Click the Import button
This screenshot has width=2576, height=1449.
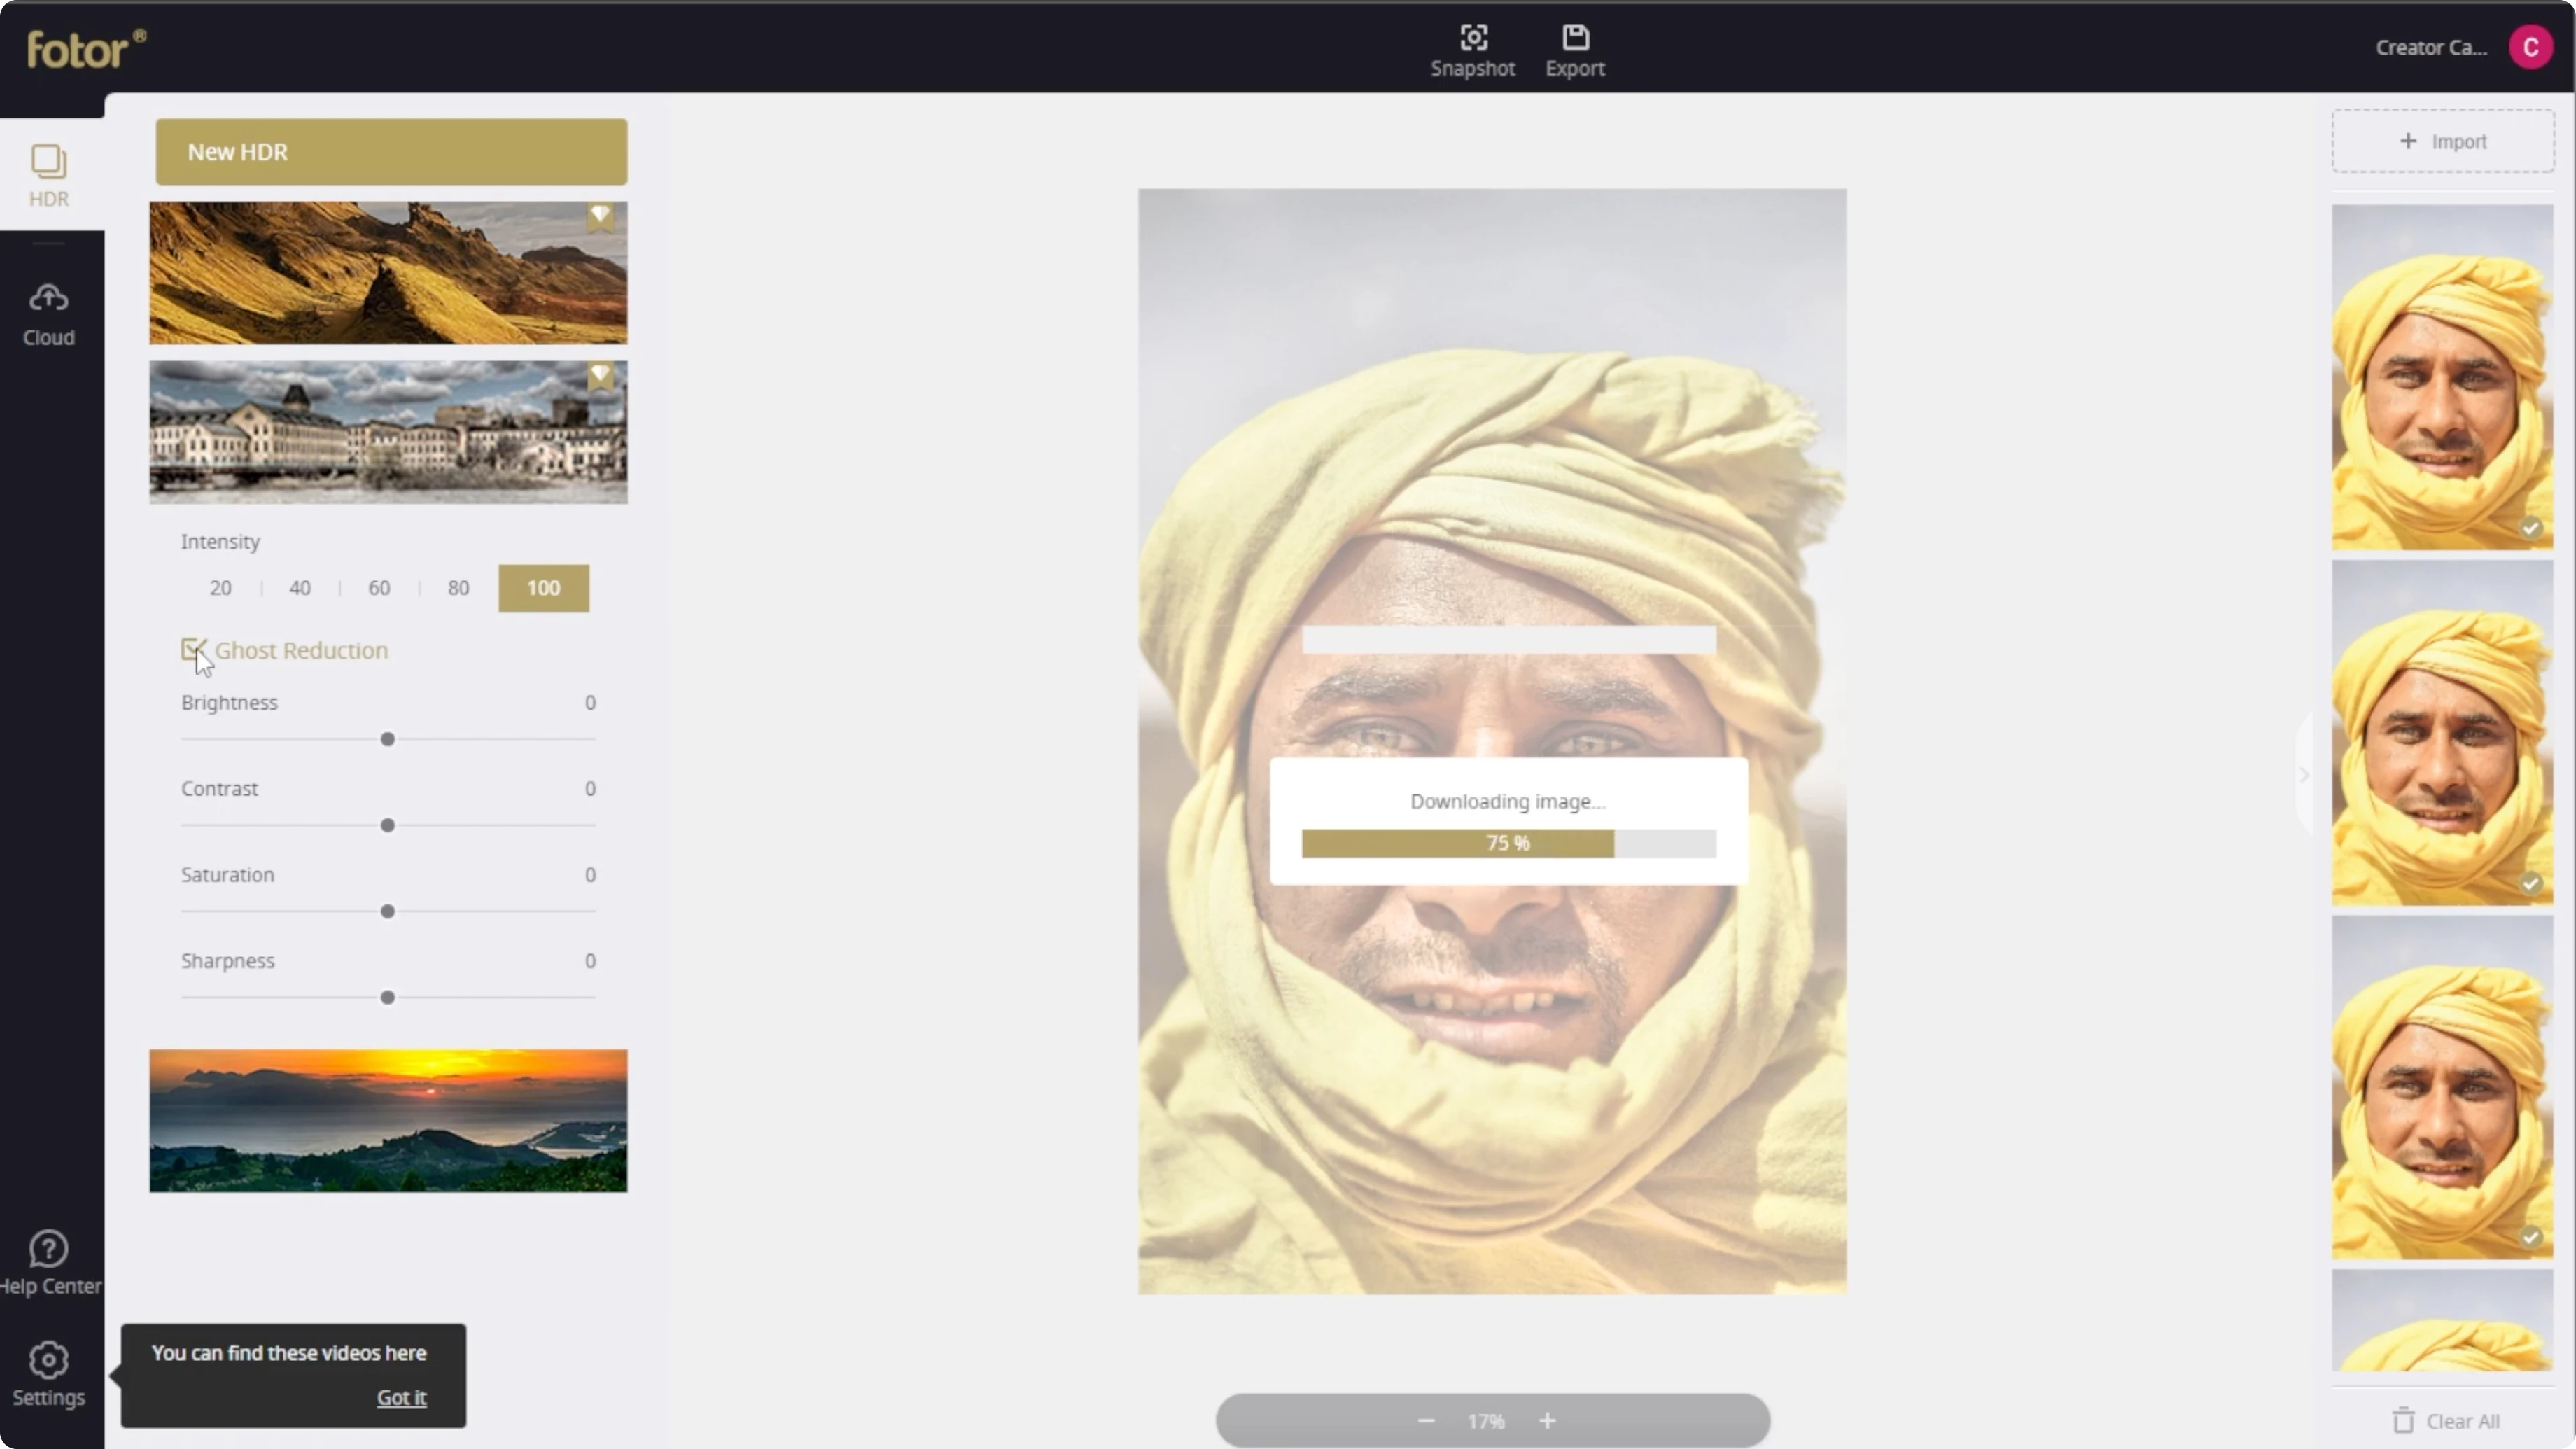(2443, 141)
